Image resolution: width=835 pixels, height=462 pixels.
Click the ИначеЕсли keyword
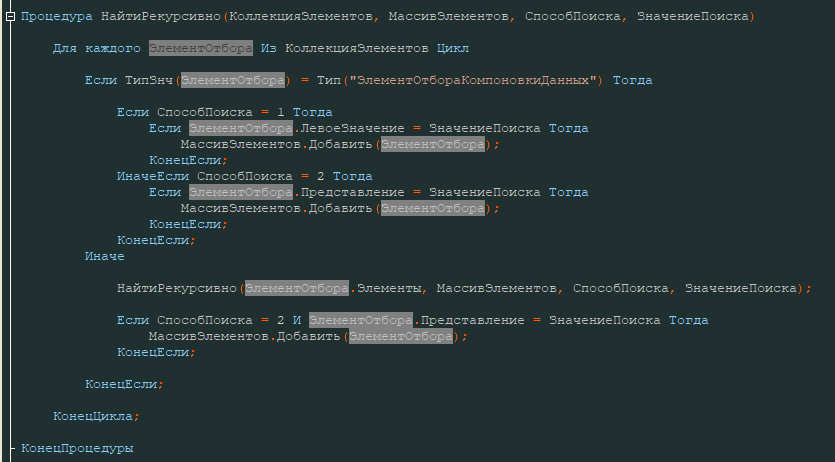click(153, 176)
